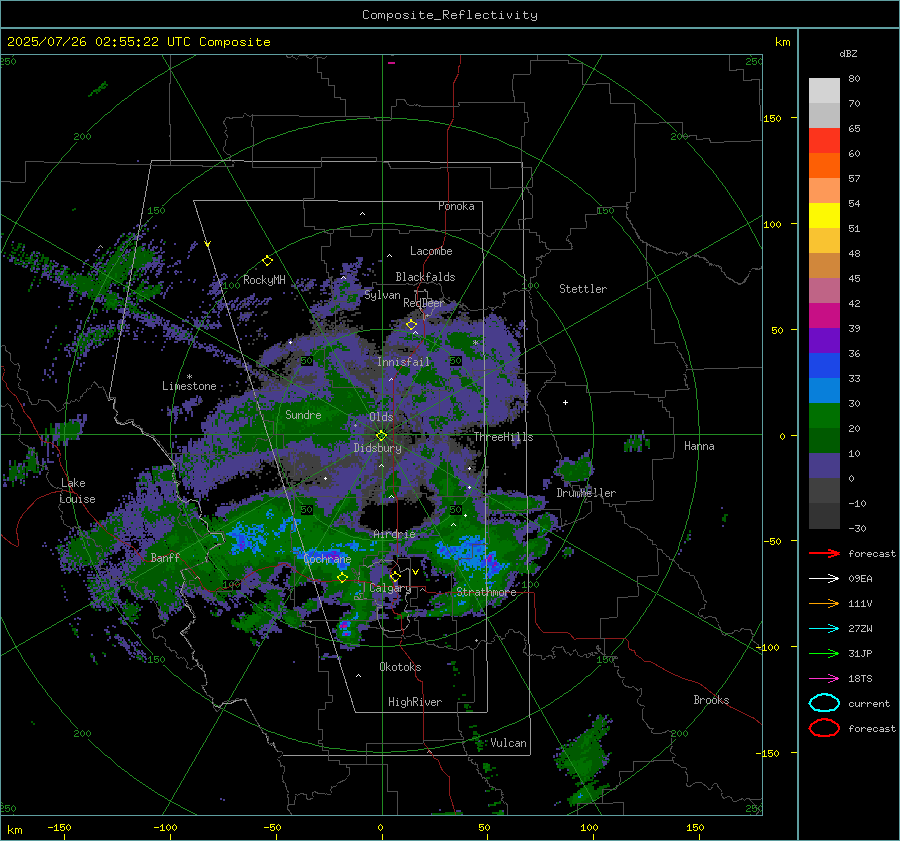Click the yellow diamond marker near Cochrane
The height and width of the screenshot is (841, 900).
(x=343, y=577)
